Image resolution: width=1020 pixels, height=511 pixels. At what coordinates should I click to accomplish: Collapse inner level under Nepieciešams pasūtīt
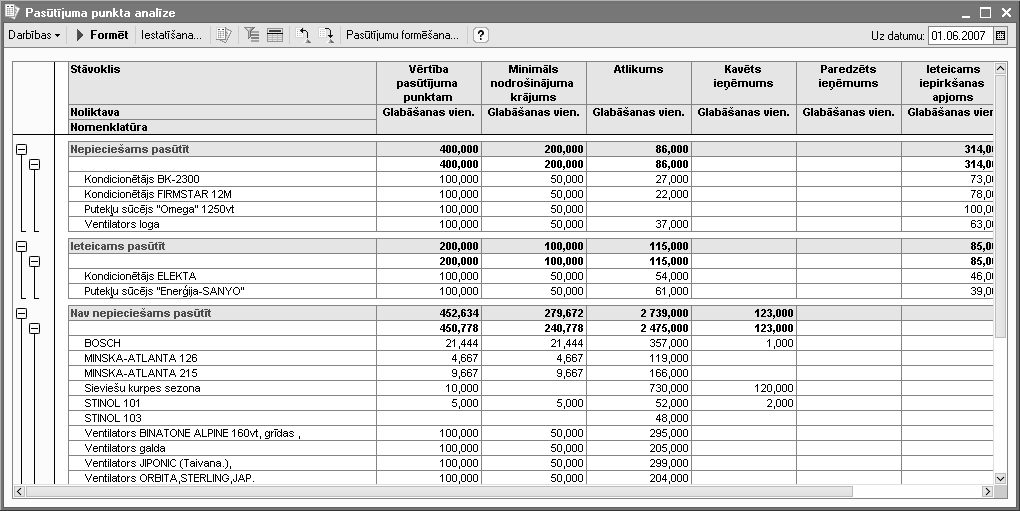click(34, 164)
